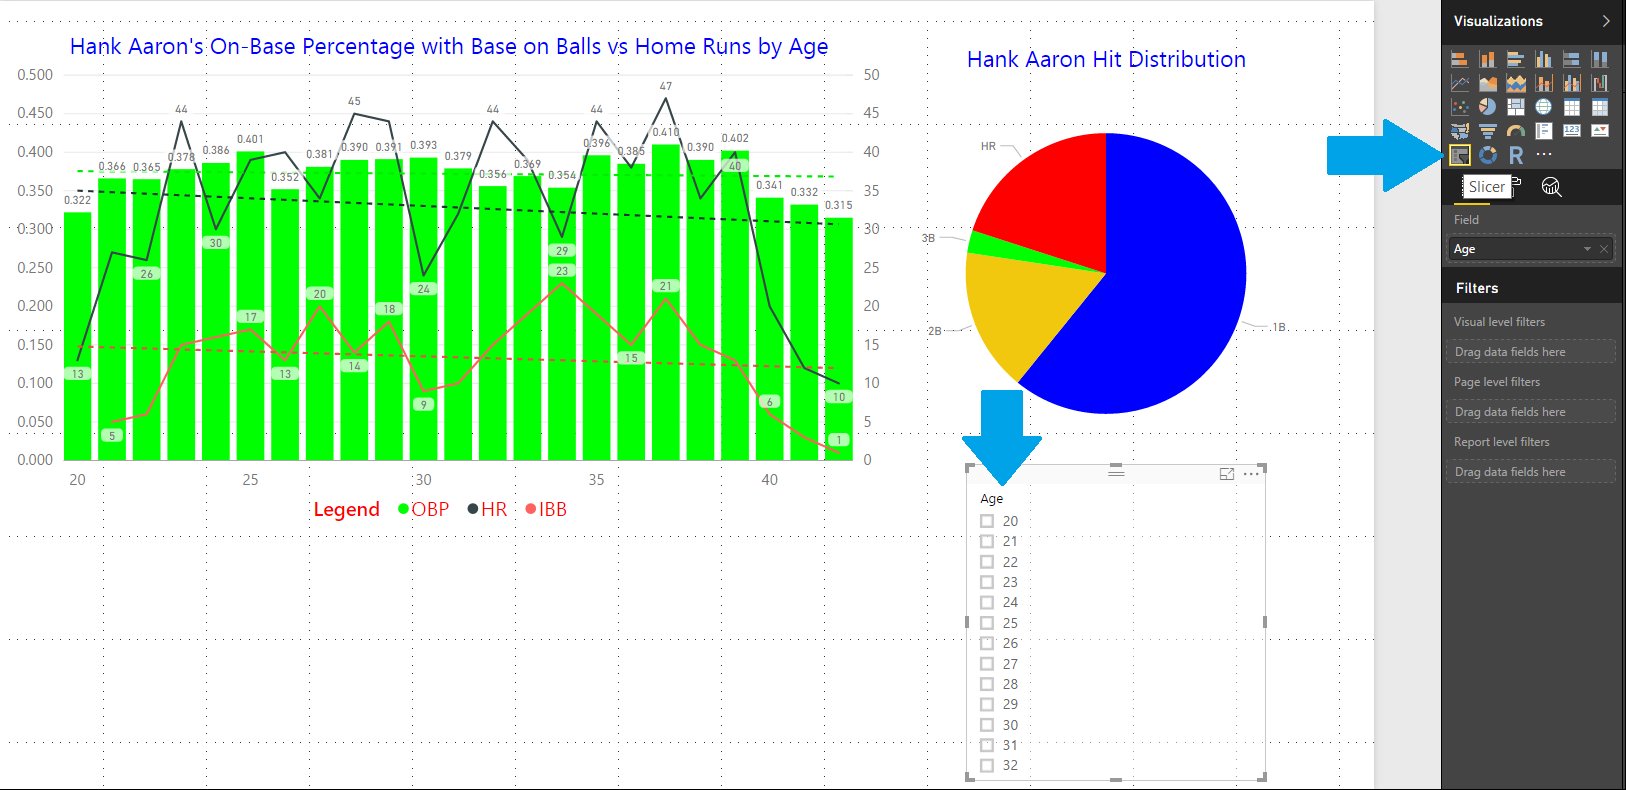Tick the age 25 checkbox in slicer

987,623
